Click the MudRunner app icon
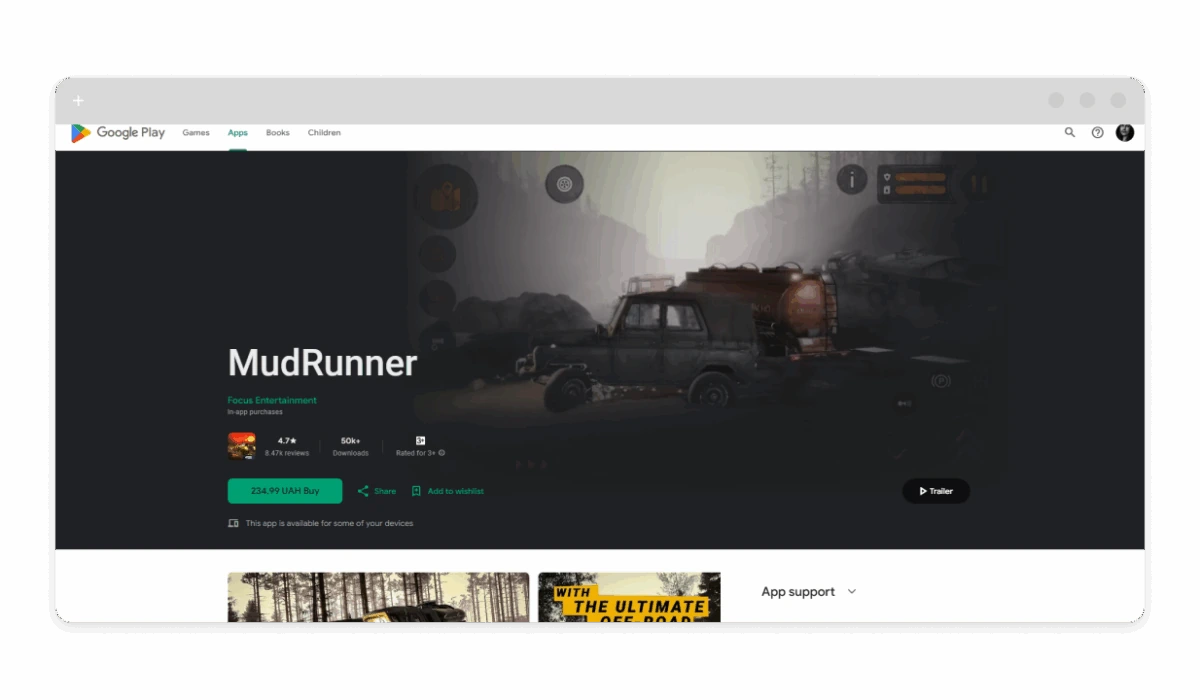The height and width of the screenshot is (700, 1200). 241,445
